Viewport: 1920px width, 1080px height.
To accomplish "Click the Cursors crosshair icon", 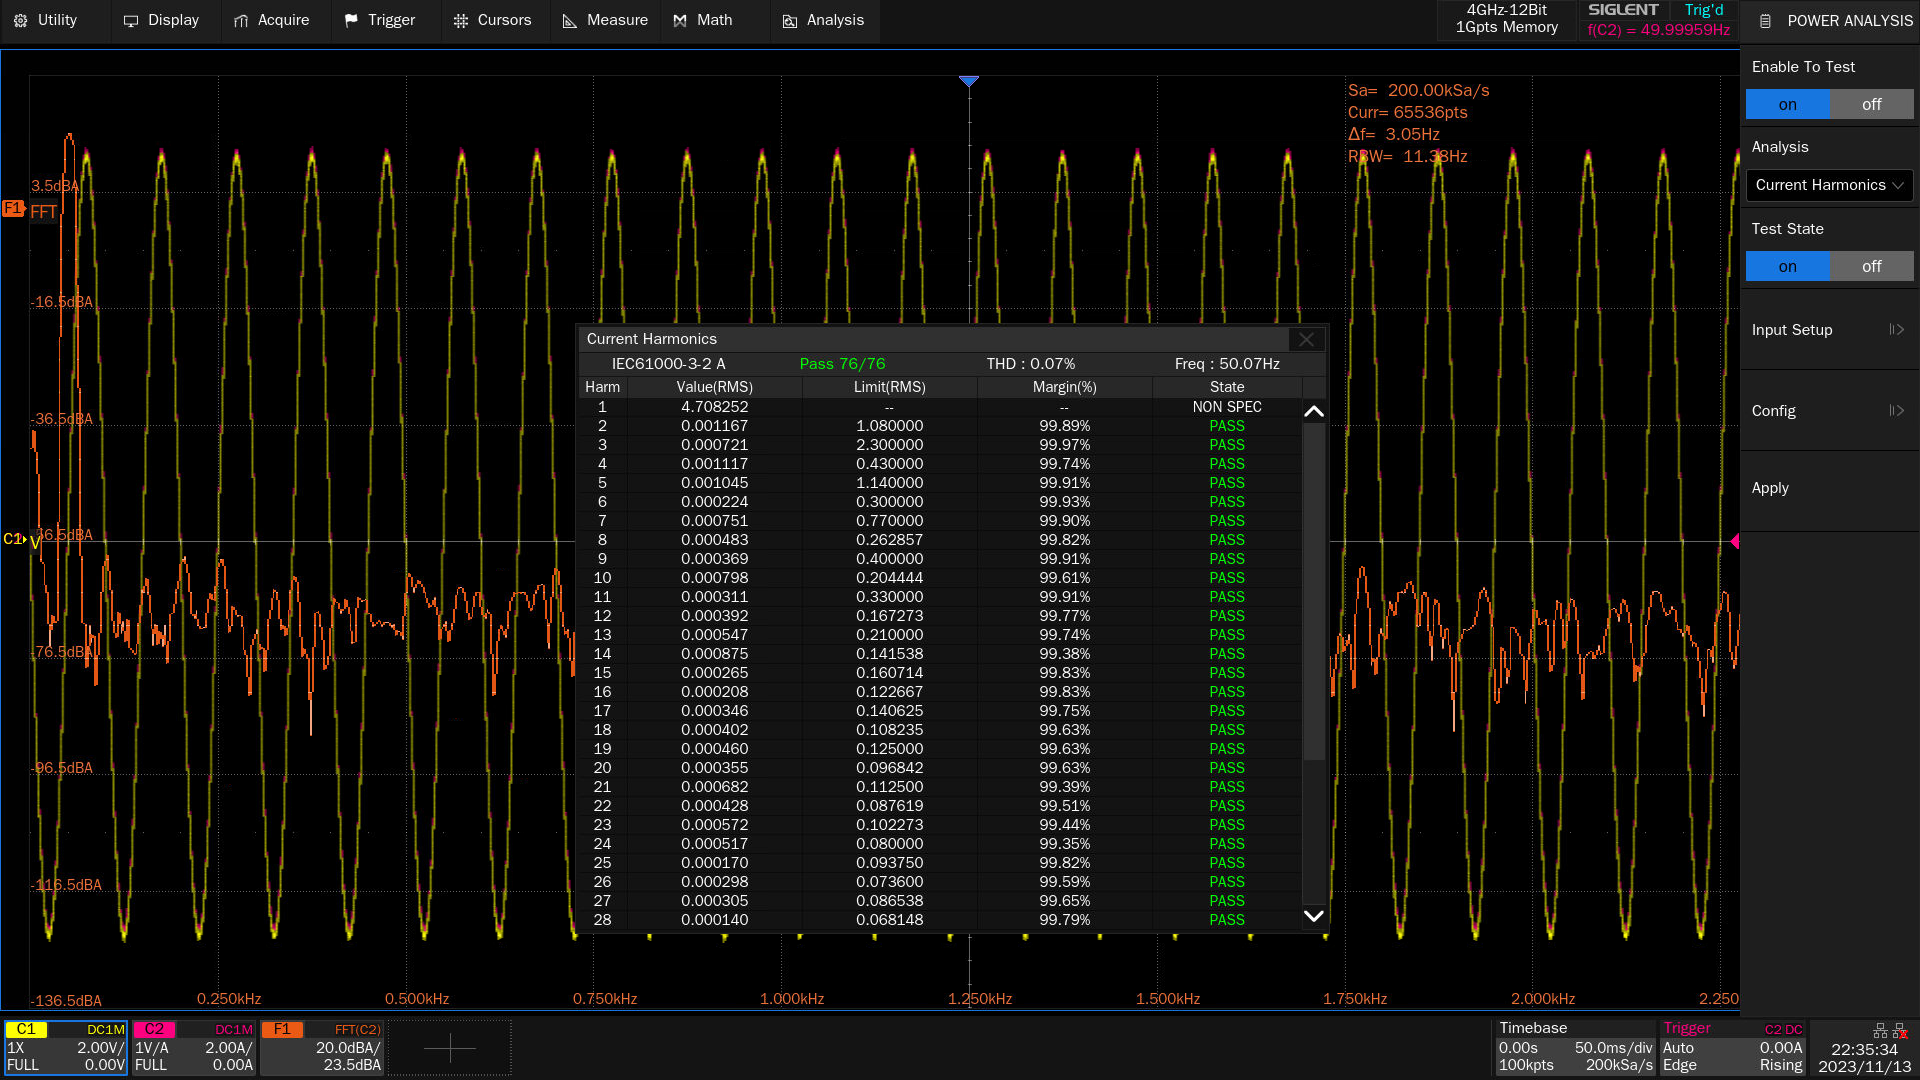I will click(461, 21).
